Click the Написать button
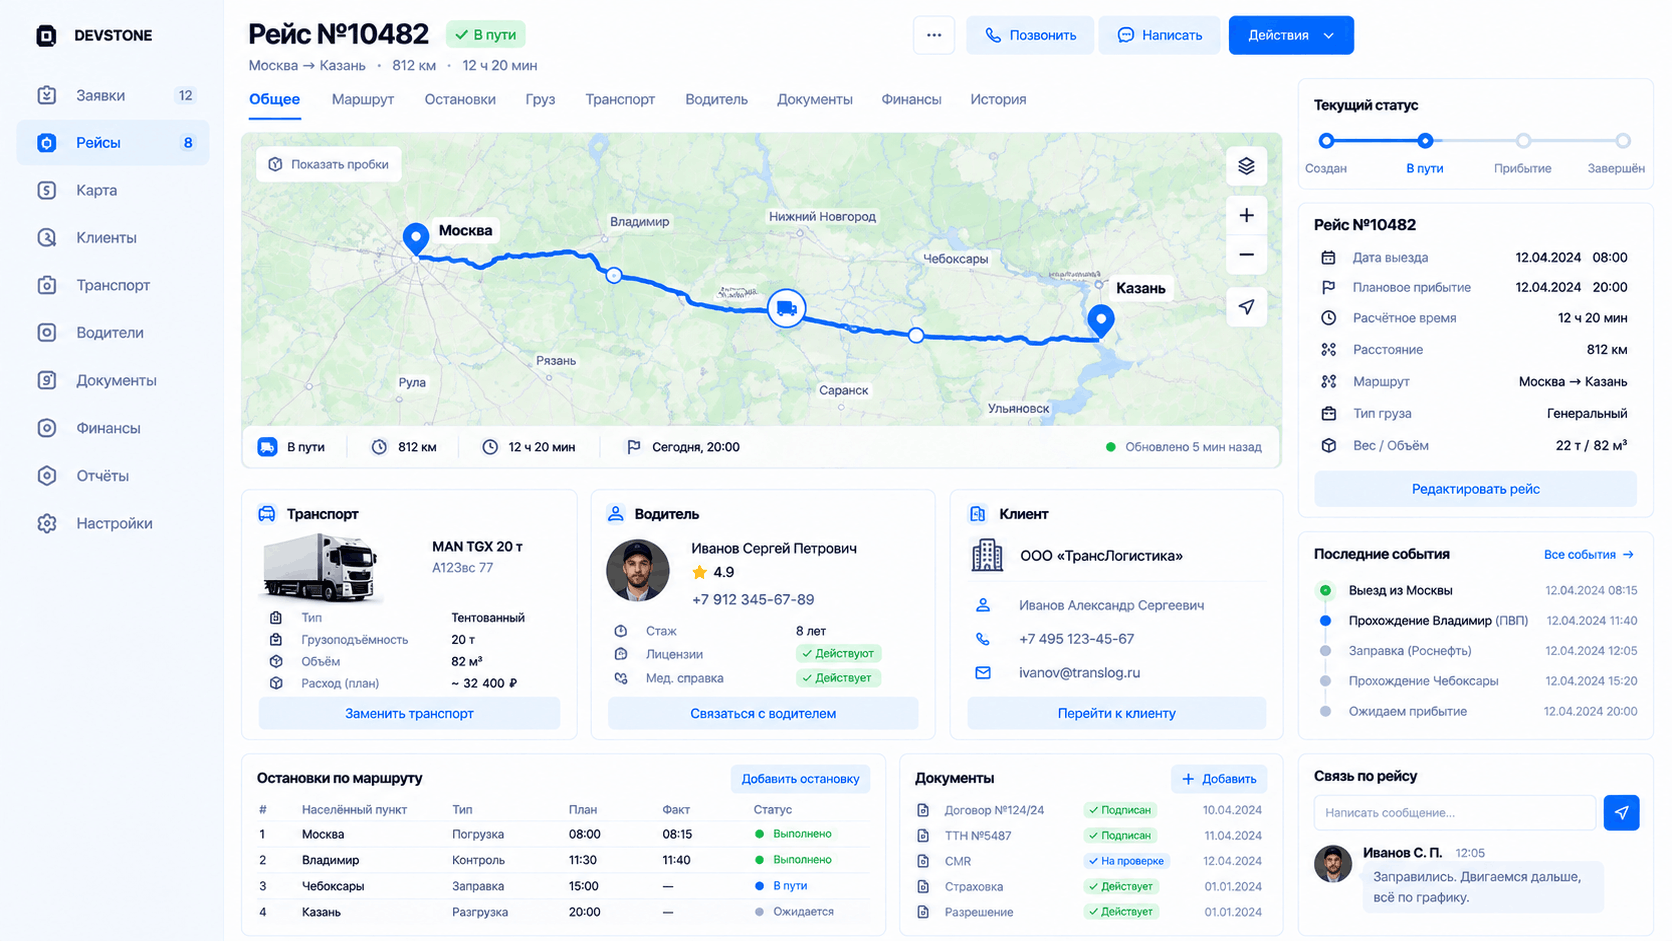Viewport: 1672px width, 941px height. 1159,35
